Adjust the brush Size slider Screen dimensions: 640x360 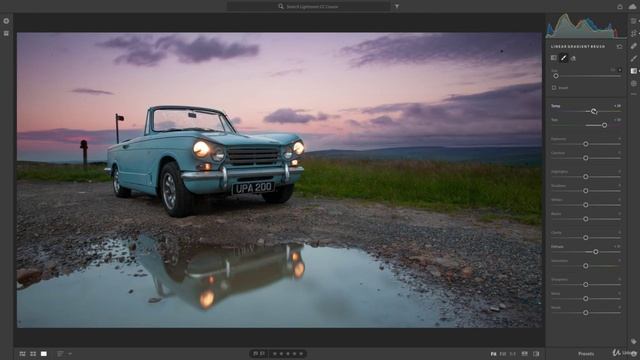(556, 76)
